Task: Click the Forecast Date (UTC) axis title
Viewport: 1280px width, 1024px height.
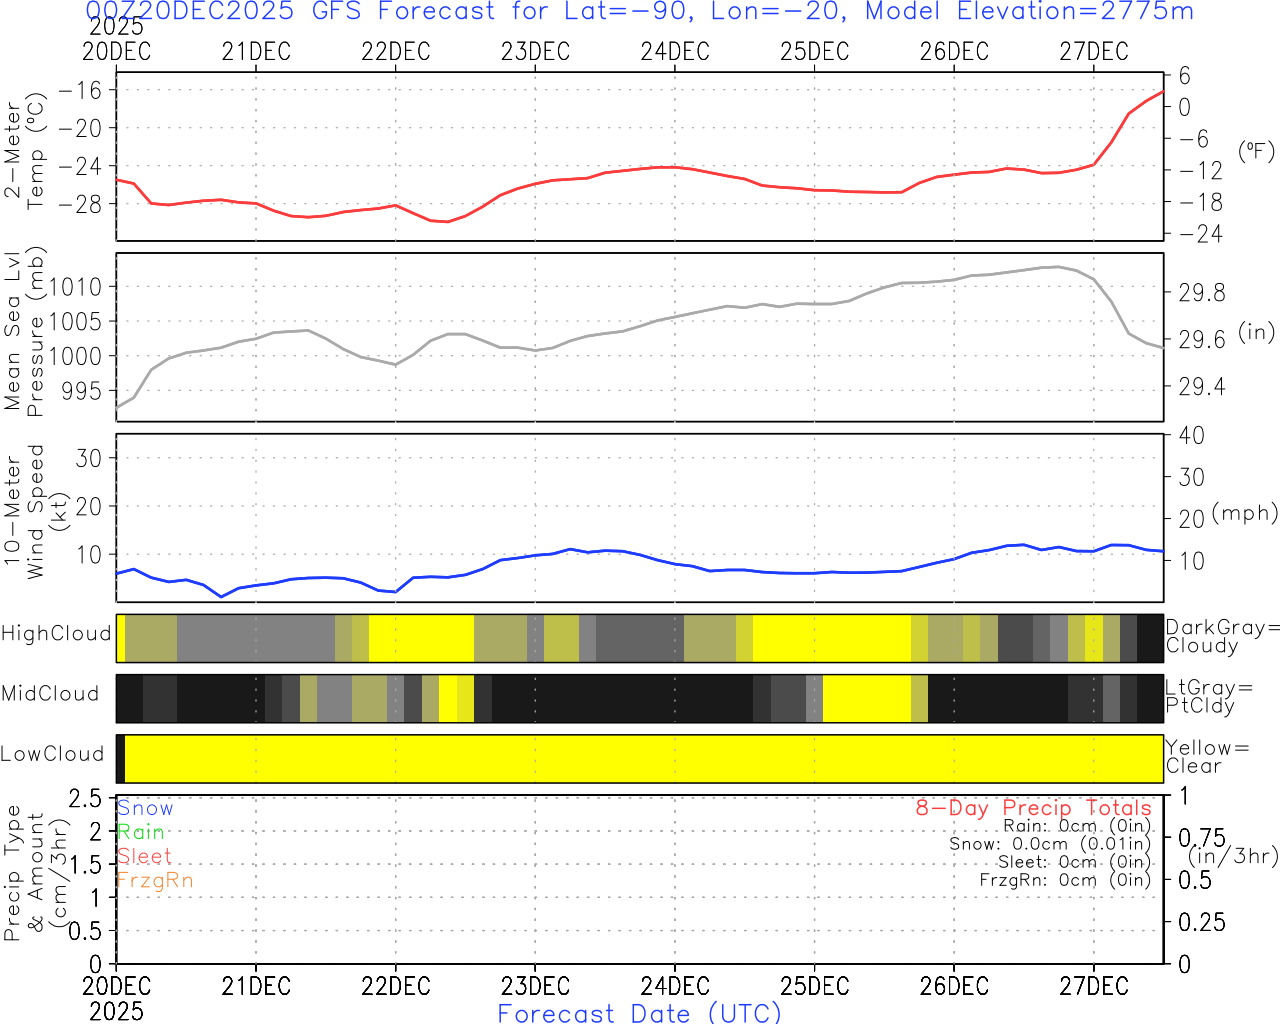Action: (x=640, y=1013)
